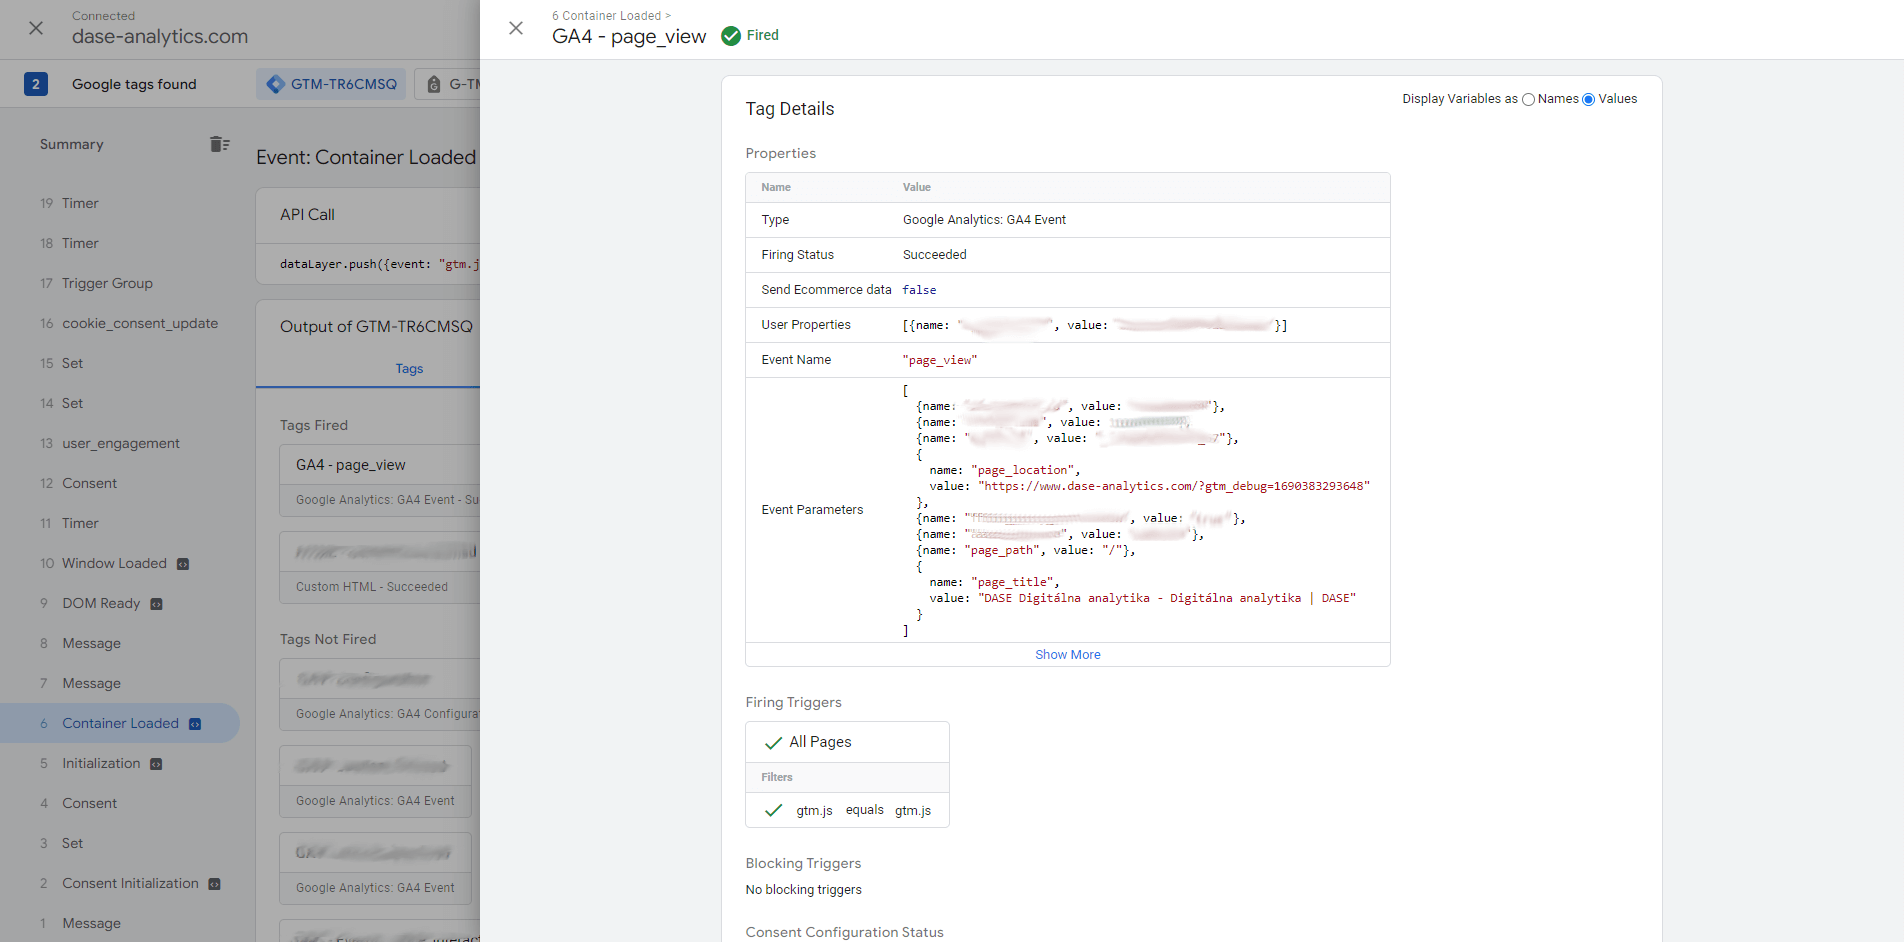Select event 2 Consent Initialization

pos(120,883)
